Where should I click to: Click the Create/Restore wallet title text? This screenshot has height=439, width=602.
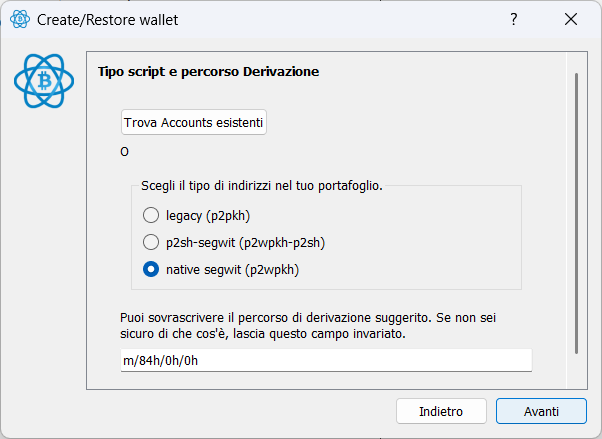click(108, 20)
